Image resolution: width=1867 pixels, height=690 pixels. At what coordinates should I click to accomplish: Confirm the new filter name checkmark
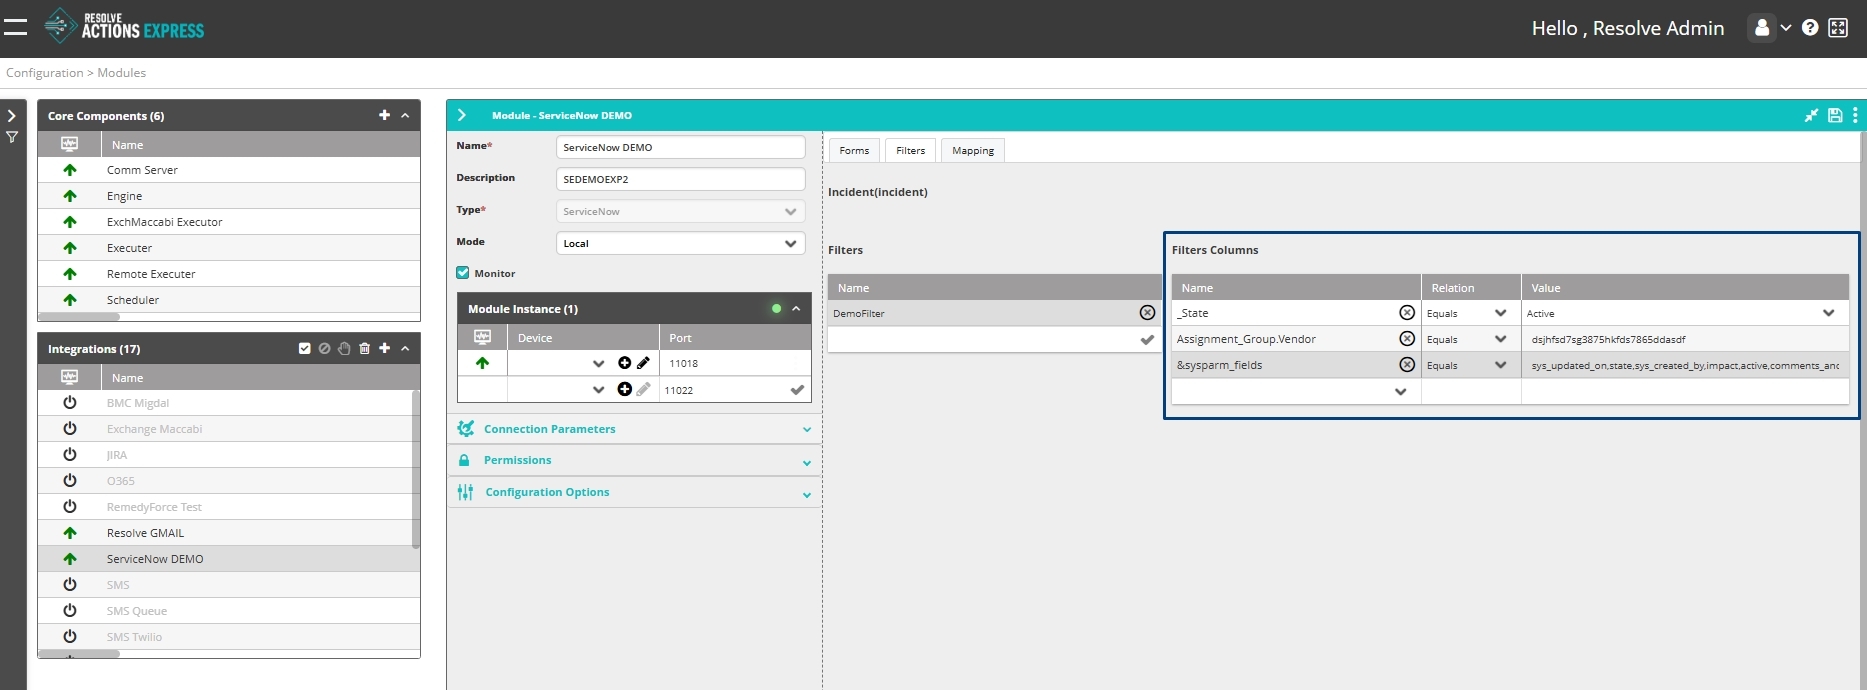[x=1147, y=340]
